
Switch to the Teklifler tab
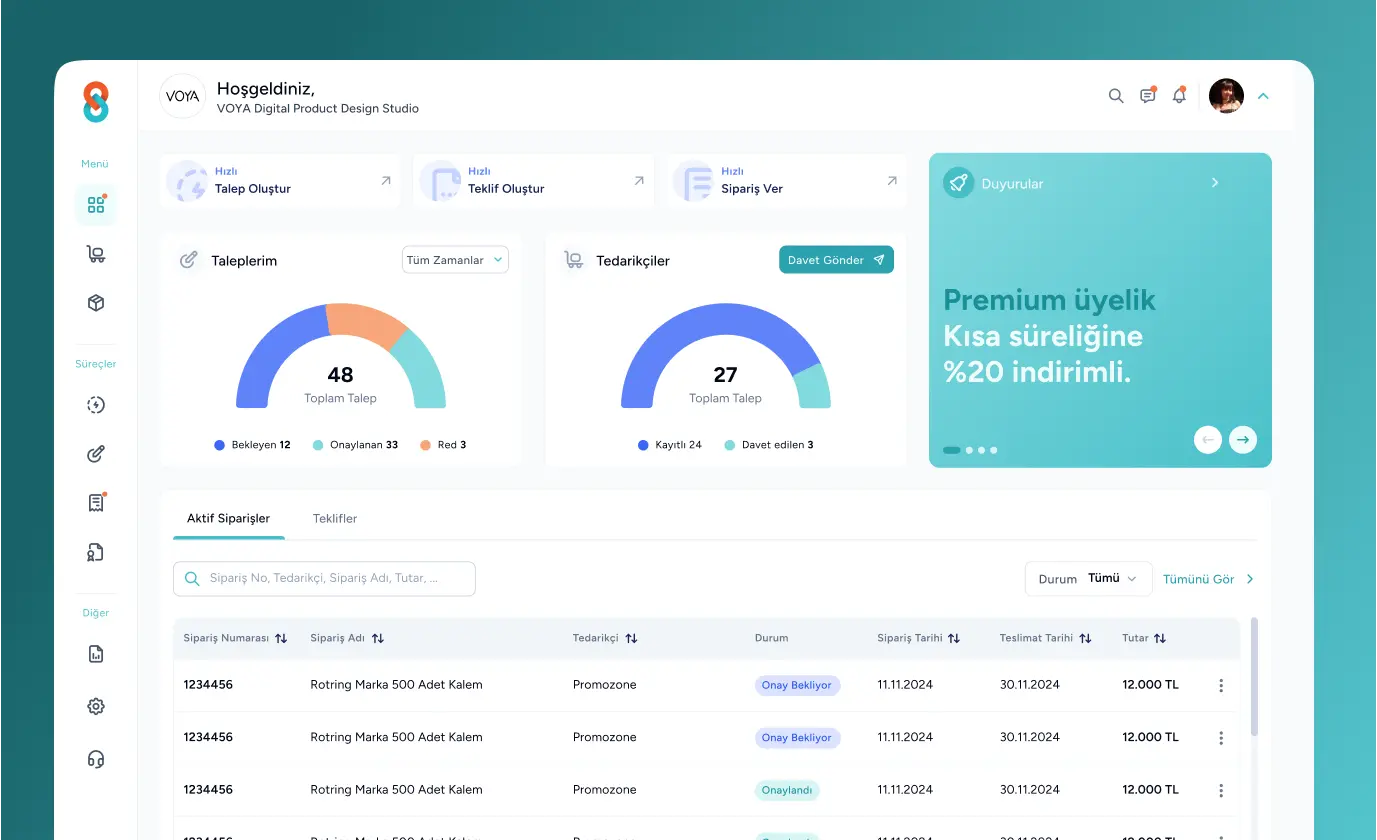pyautogui.click(x=335, y=519)
